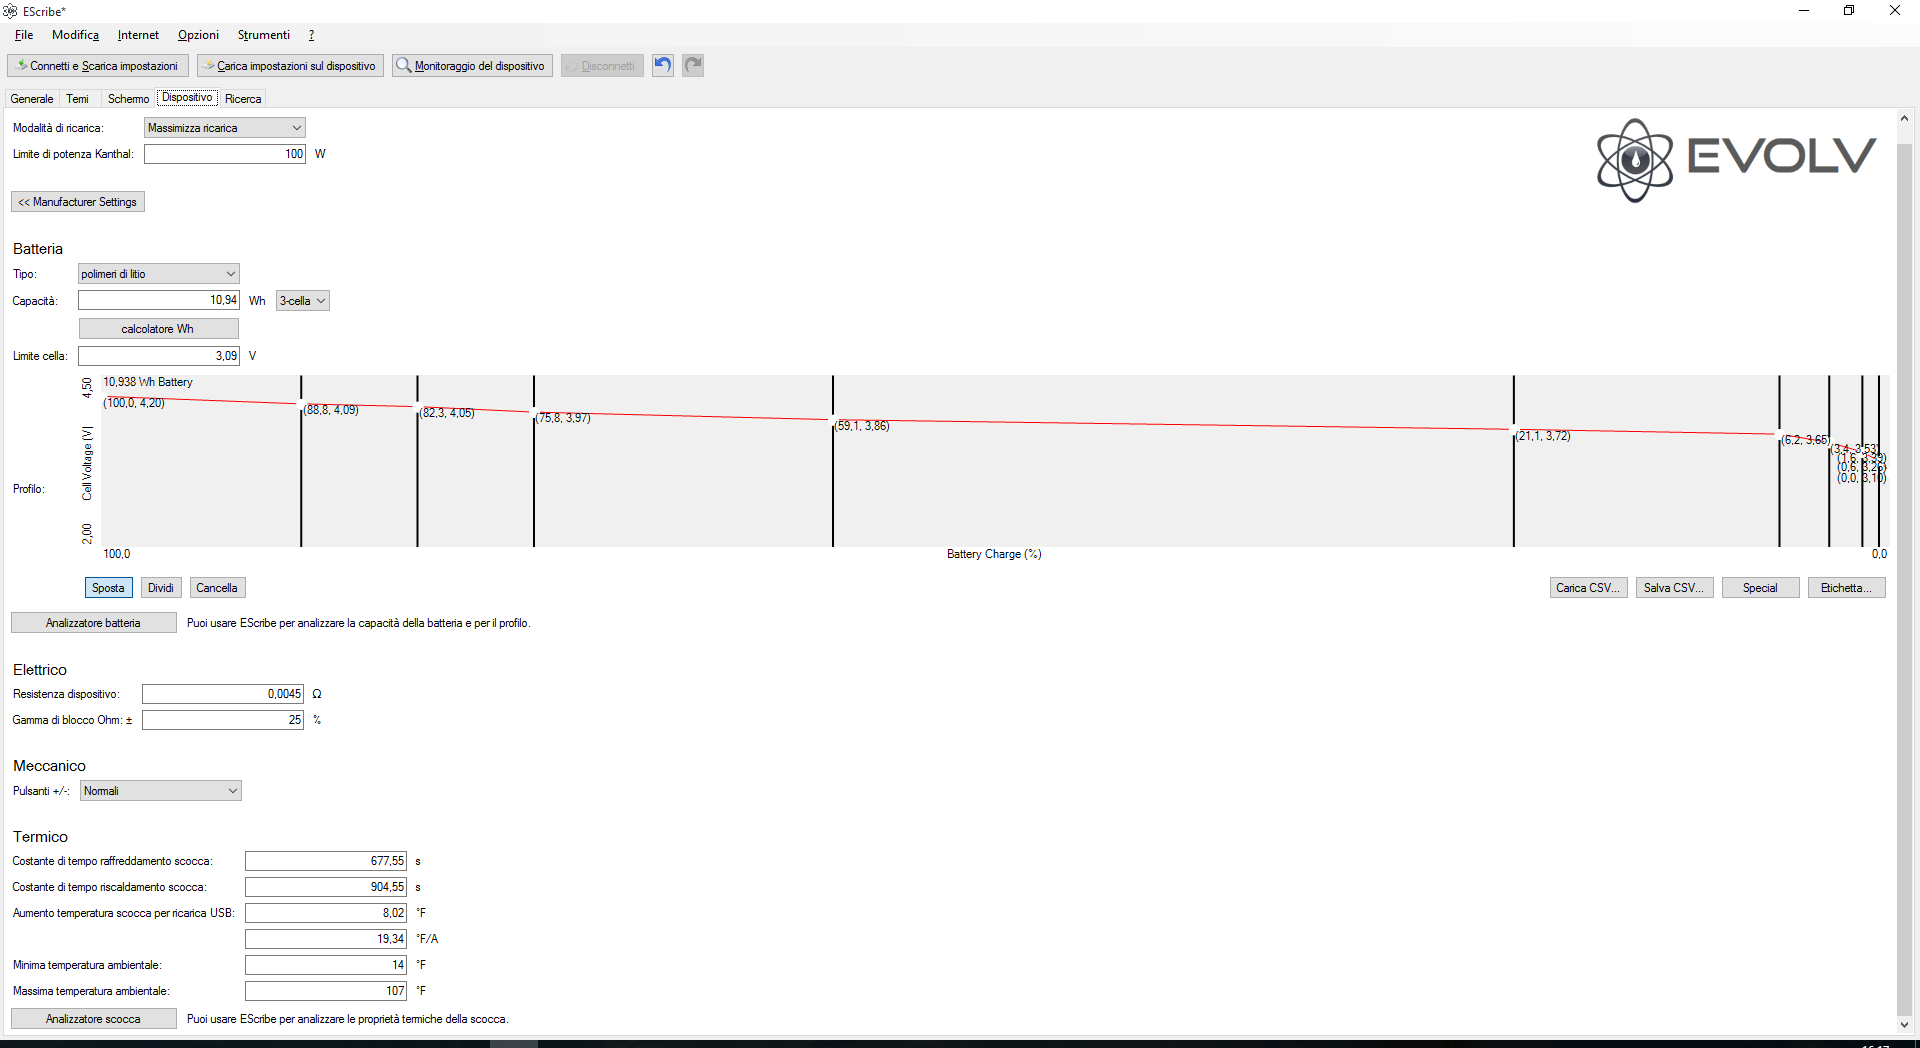Open the Strumenti menu
This screenshot has height=1048, width=1920.
tap(263, 35)
